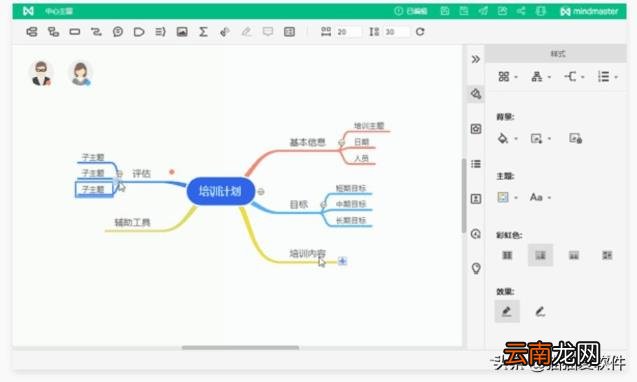Click the save icon in green header
637x382 pixels.
[445, 11]
